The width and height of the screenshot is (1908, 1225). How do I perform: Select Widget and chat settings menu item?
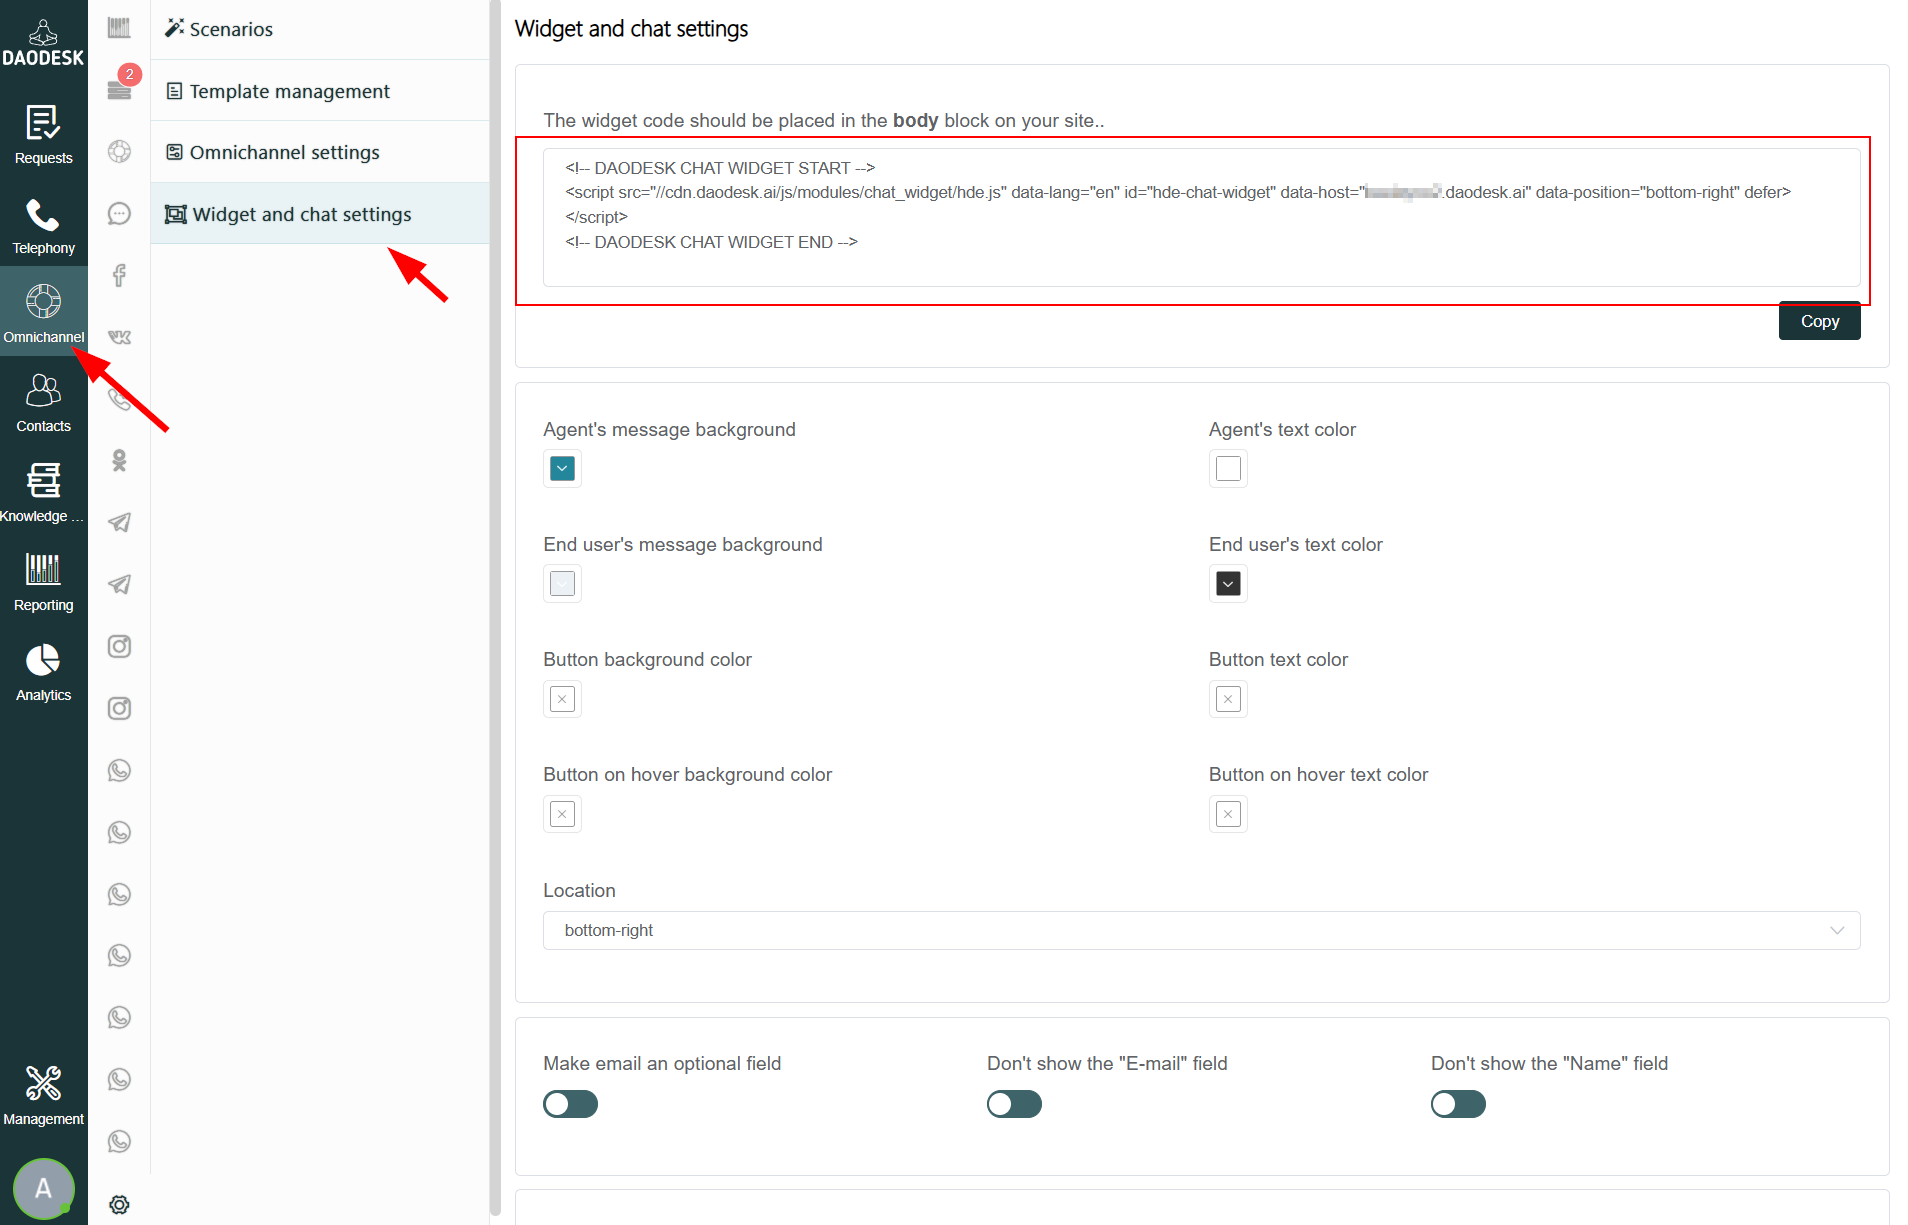(320, 214)
